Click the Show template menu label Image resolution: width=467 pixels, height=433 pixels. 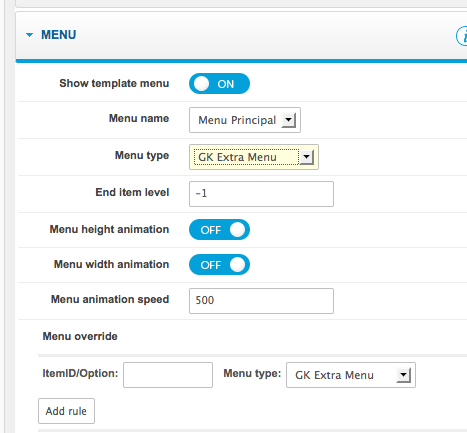pos(114,83)
